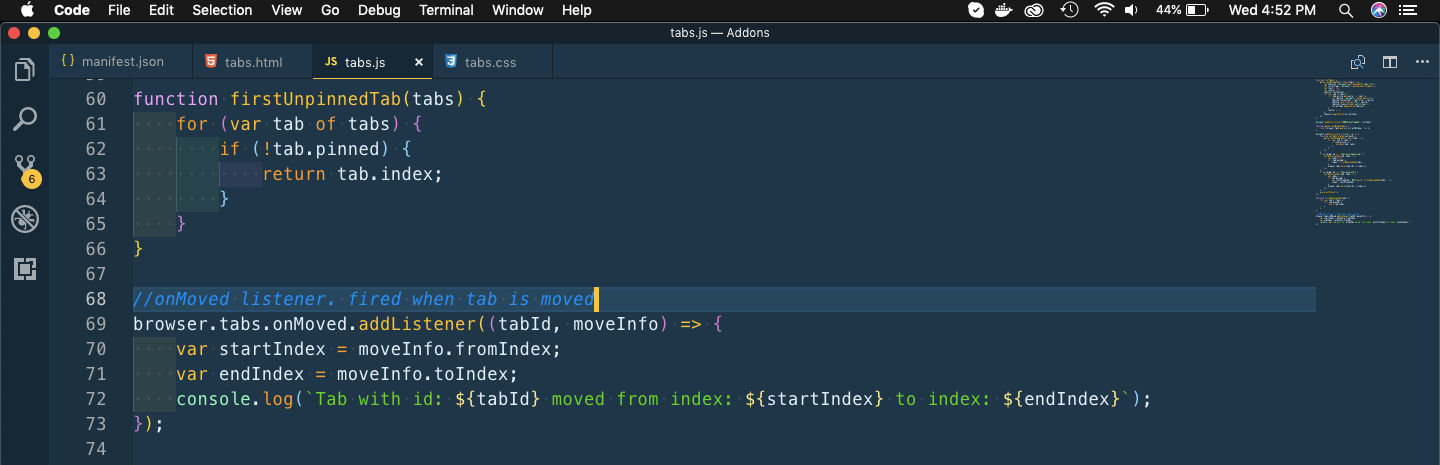Open the Wi-Fi menu
1440x465 pixels.
pyautogui.click(x=1104, y=10)
